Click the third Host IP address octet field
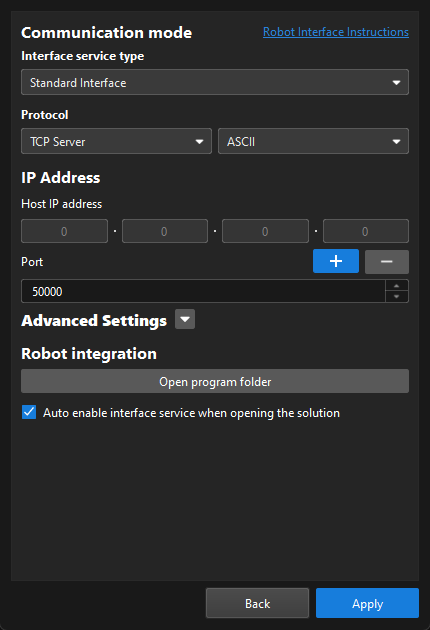 (x=265, y=231)
